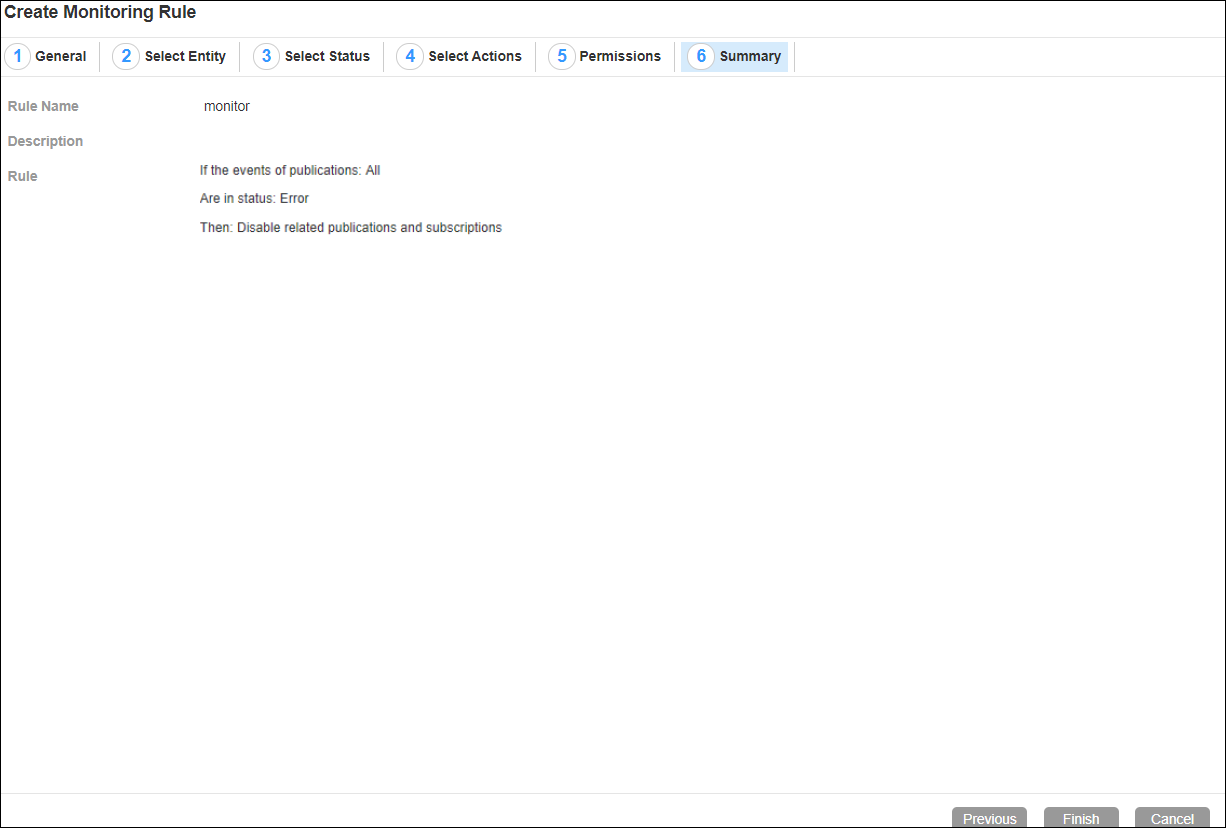Image resolution: width=1226 pixels, height=828 pixels.
Task: Click the step 2 number circle
Action: [126, 57]
